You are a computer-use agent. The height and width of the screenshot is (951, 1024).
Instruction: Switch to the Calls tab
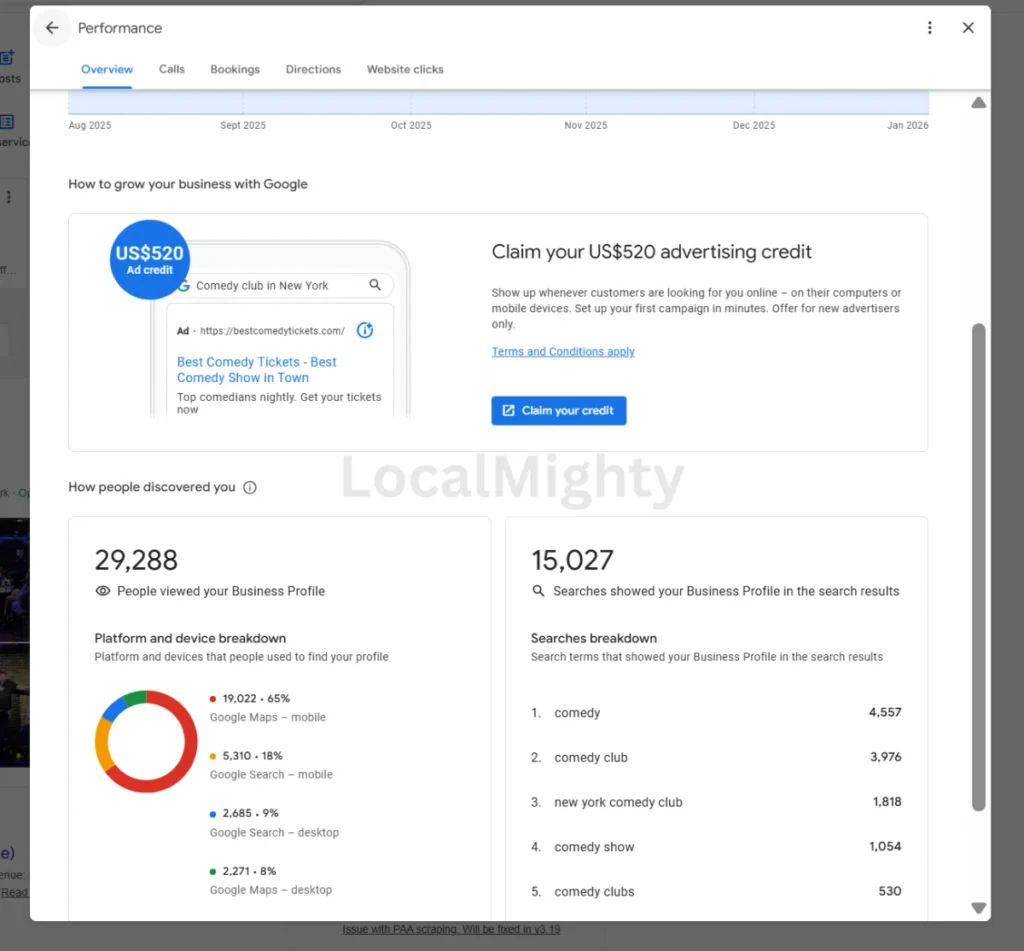click(x=171, y=69)
